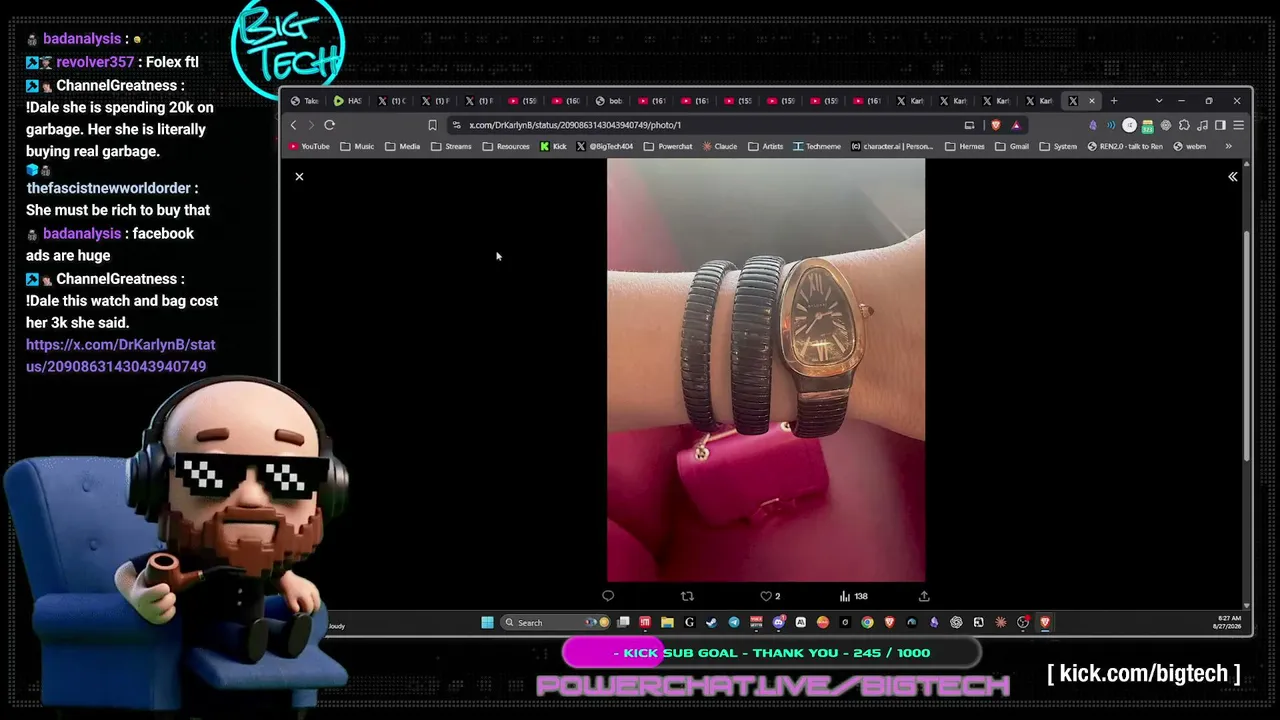Reply to the post with the comment icon
Image resolution: width=1280 pixels, height=720 pixels.
point(608,596)
